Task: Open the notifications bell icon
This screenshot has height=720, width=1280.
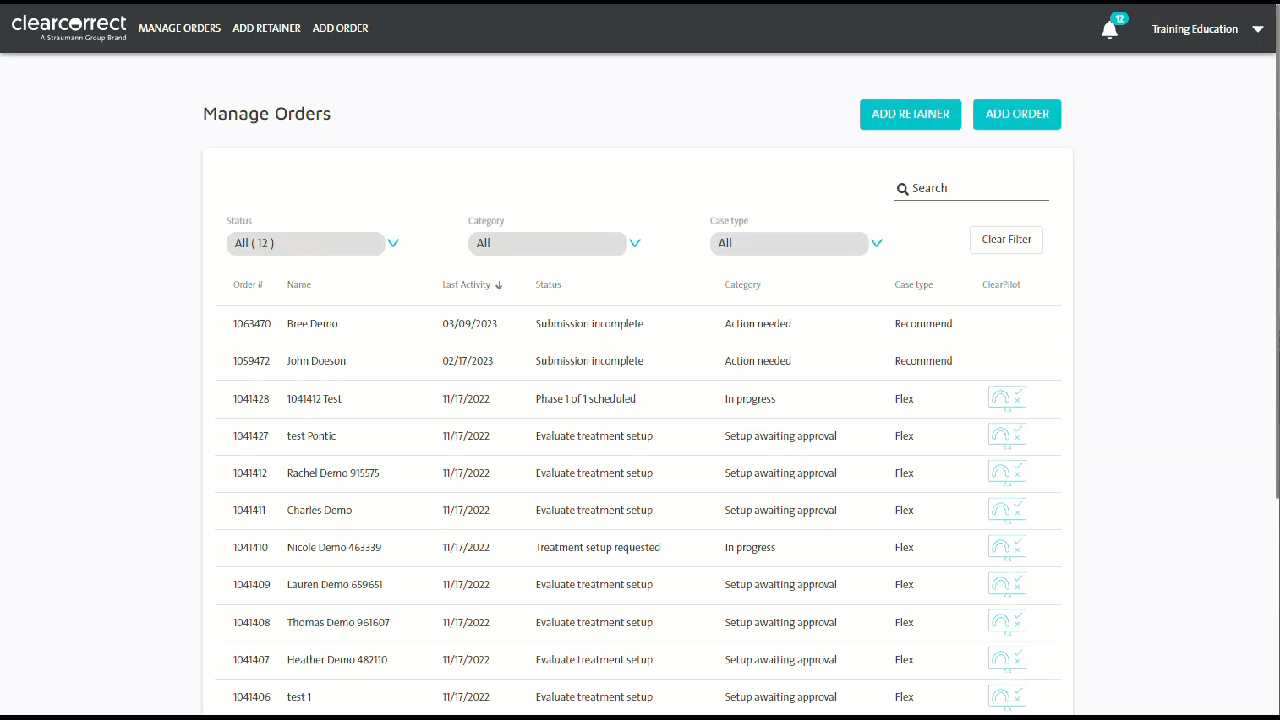Action: (1110, 29)
